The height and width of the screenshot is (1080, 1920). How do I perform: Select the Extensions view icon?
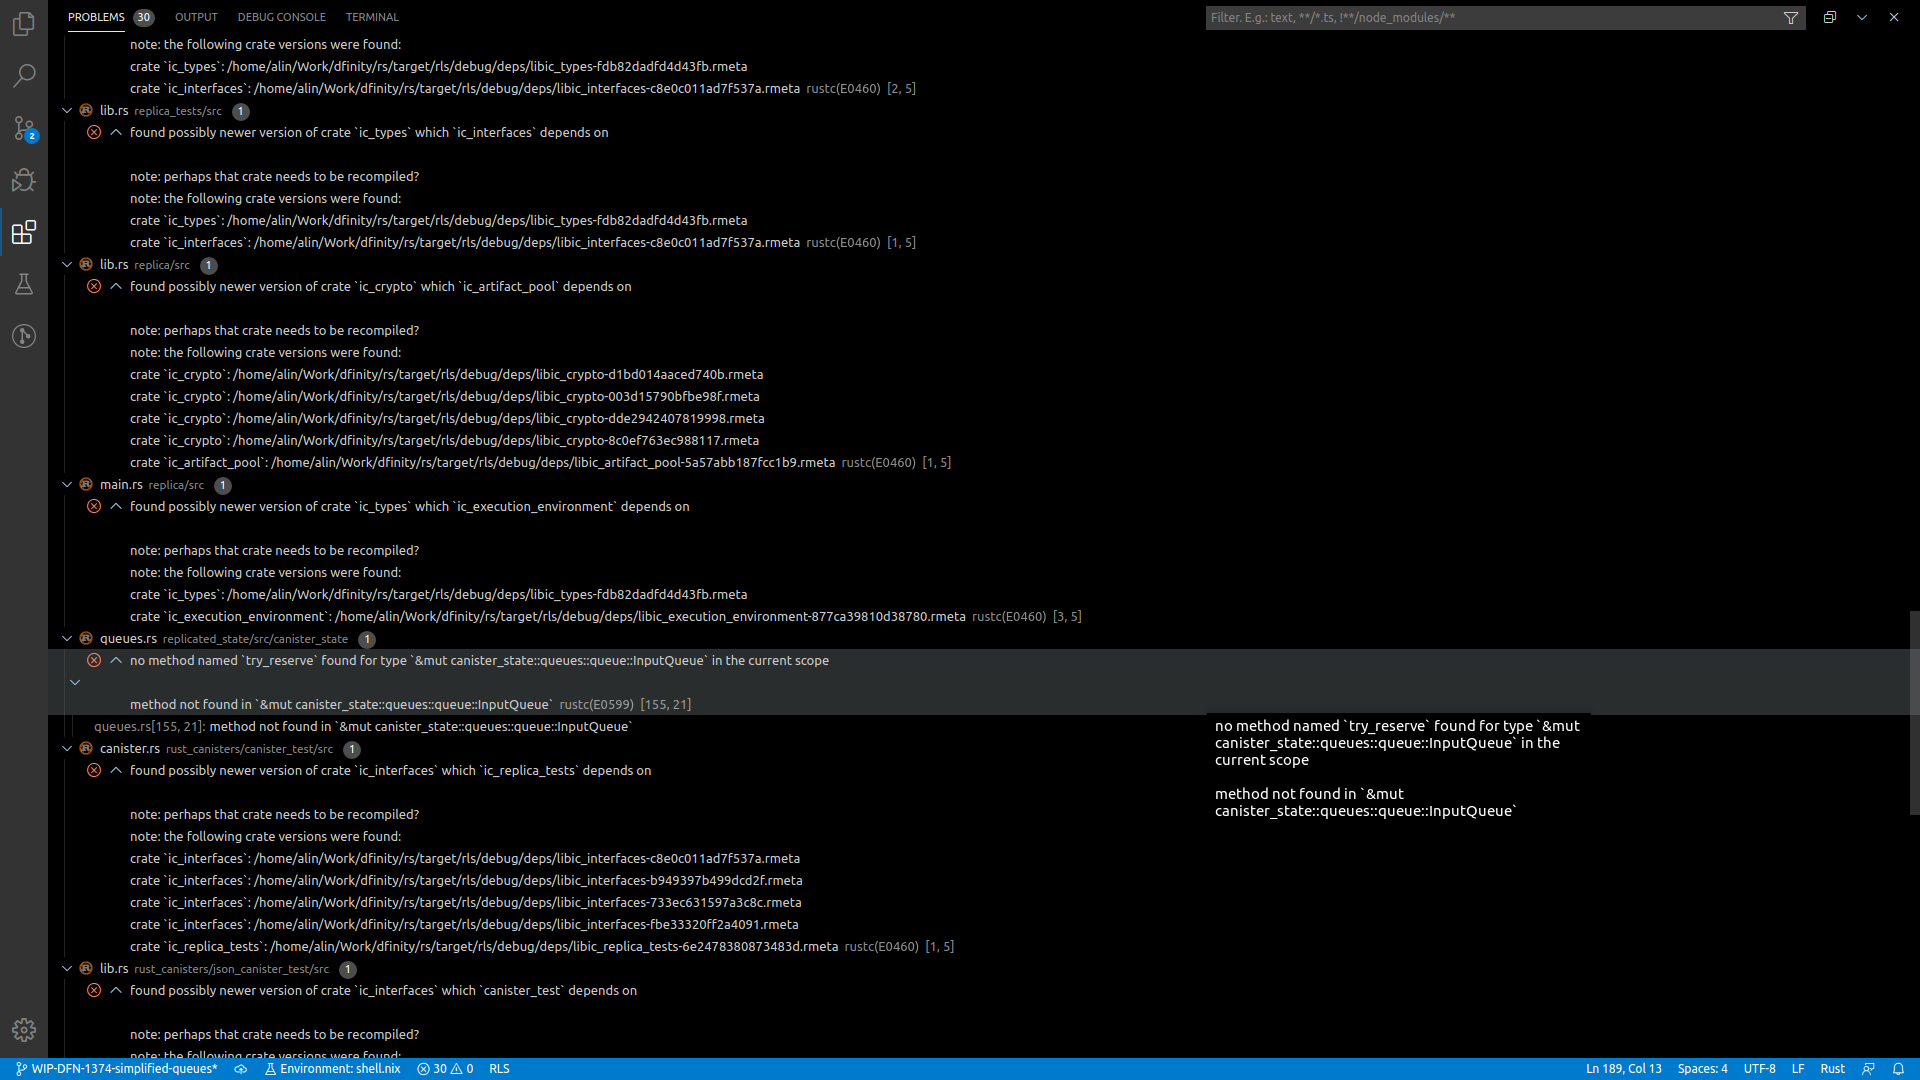pyautogui.click(x=24, y=232)
